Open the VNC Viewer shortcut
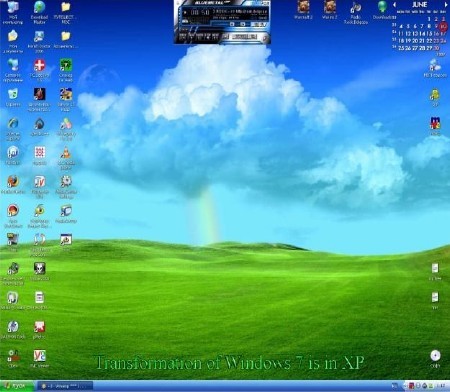The image size is (450, 392). point(39,356)
